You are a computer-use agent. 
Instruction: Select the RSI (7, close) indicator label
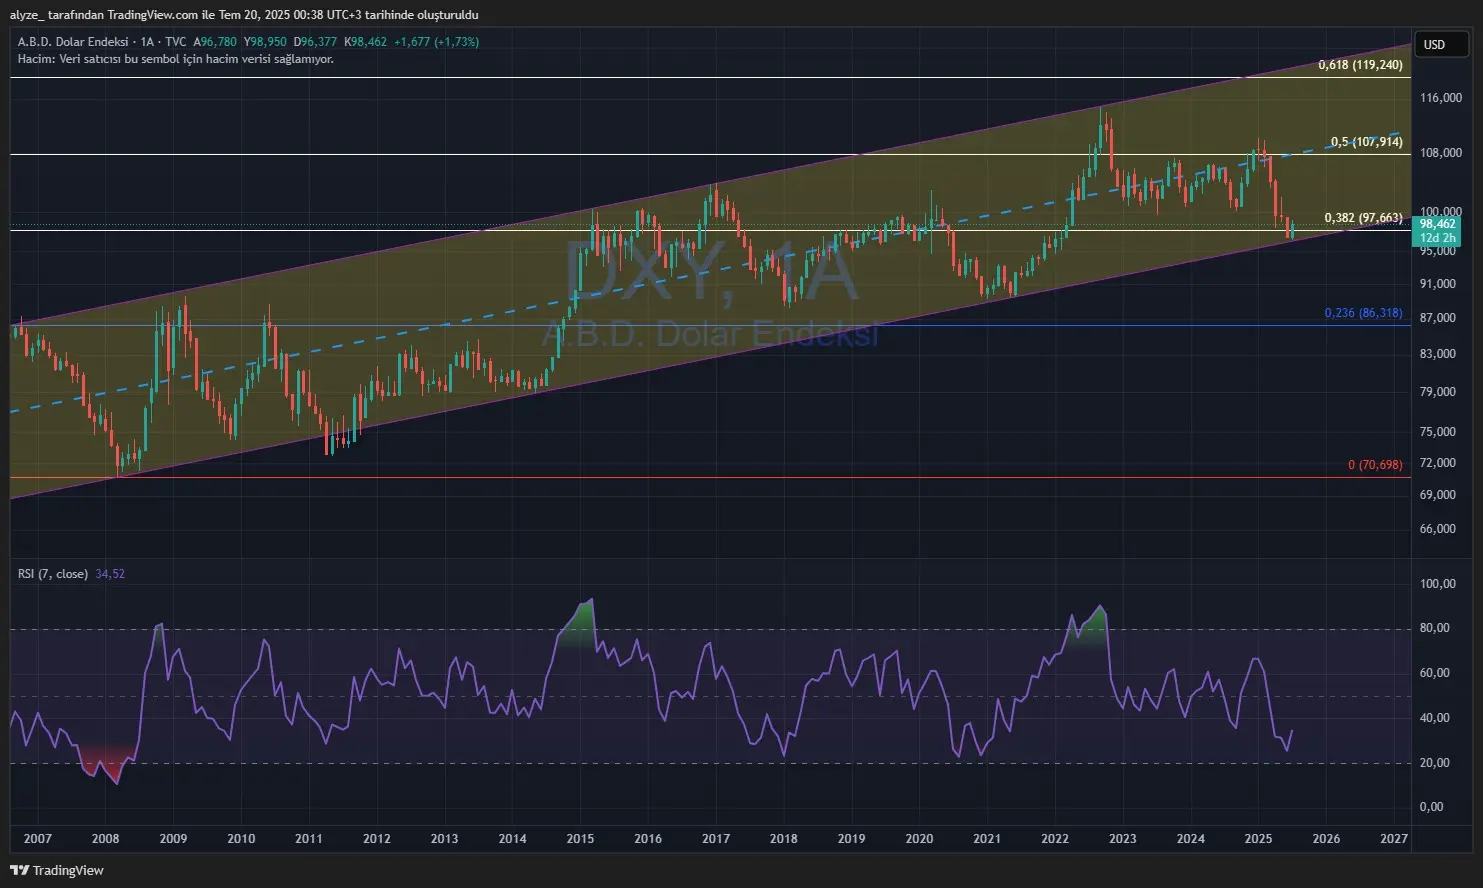click(x=53, y=574)
